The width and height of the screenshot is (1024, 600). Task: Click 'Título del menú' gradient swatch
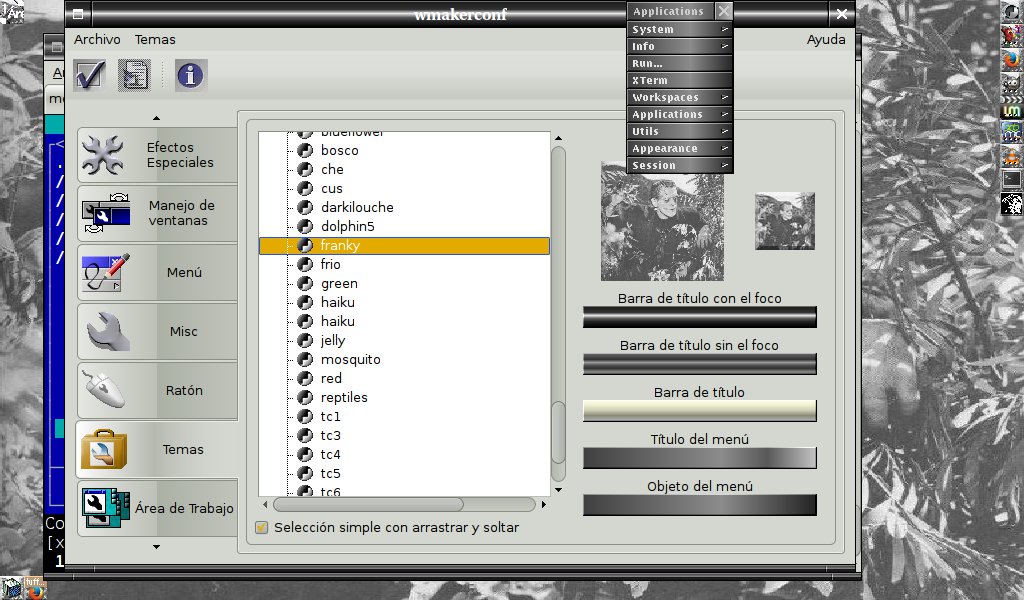pyautogui.click(x=699, y=458)
